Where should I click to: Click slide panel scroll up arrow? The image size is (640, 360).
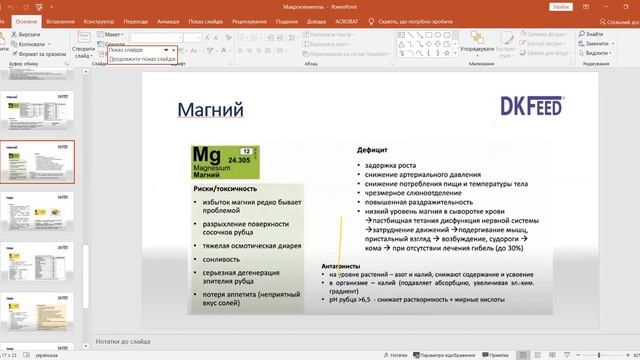point(85,72)
